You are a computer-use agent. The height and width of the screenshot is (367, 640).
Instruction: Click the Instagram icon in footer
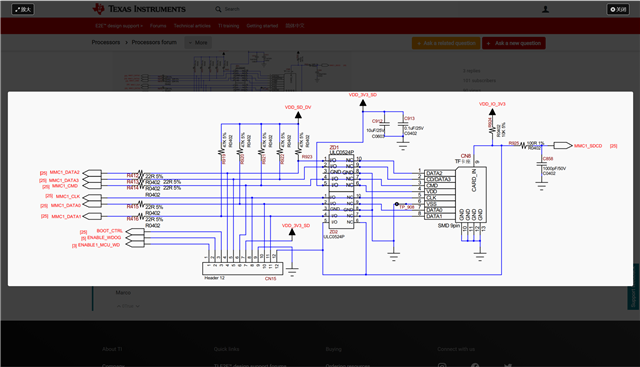442,365
